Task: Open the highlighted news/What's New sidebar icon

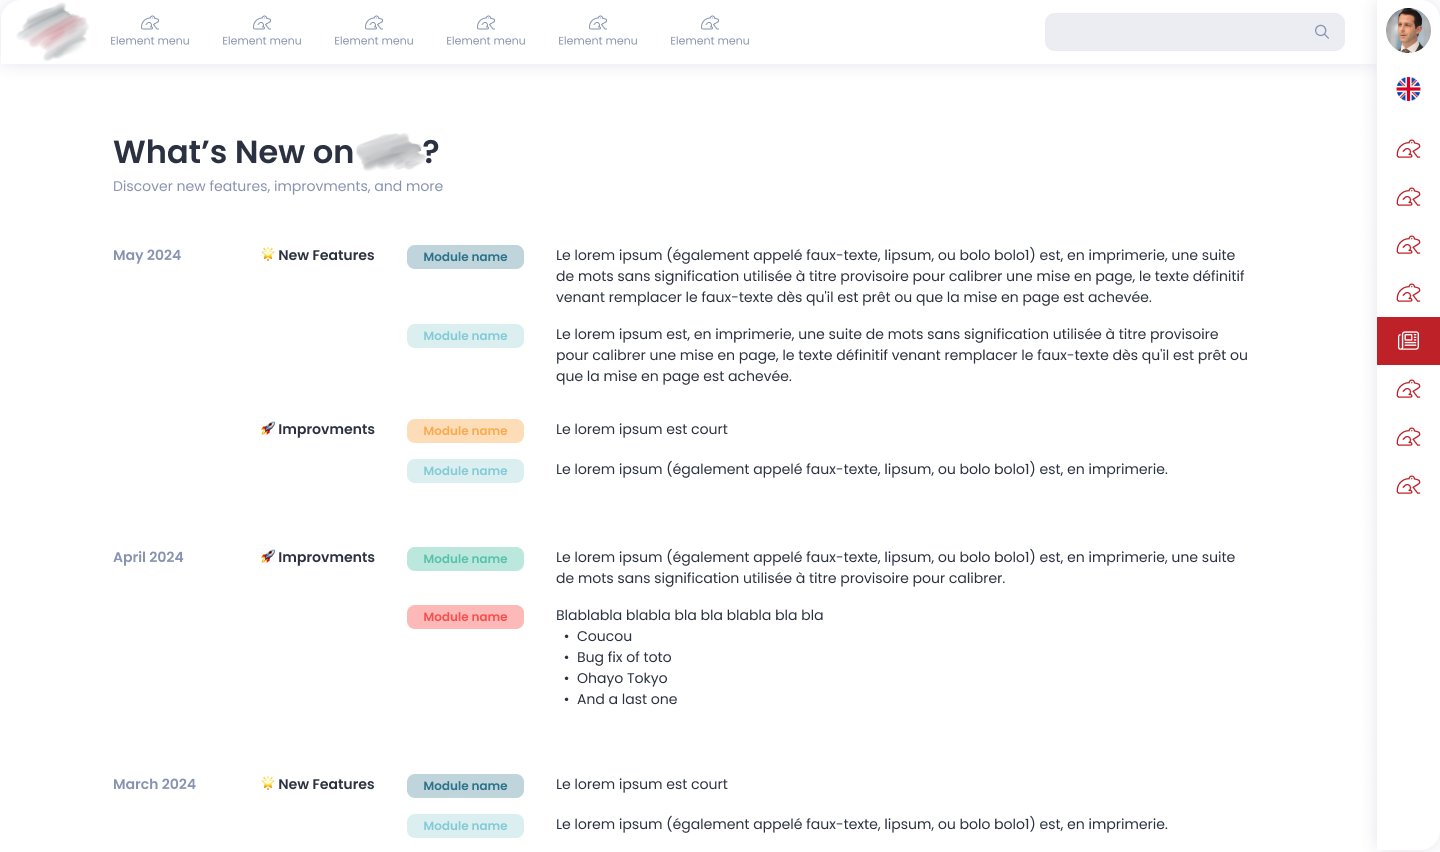Action: (1408, 340)
